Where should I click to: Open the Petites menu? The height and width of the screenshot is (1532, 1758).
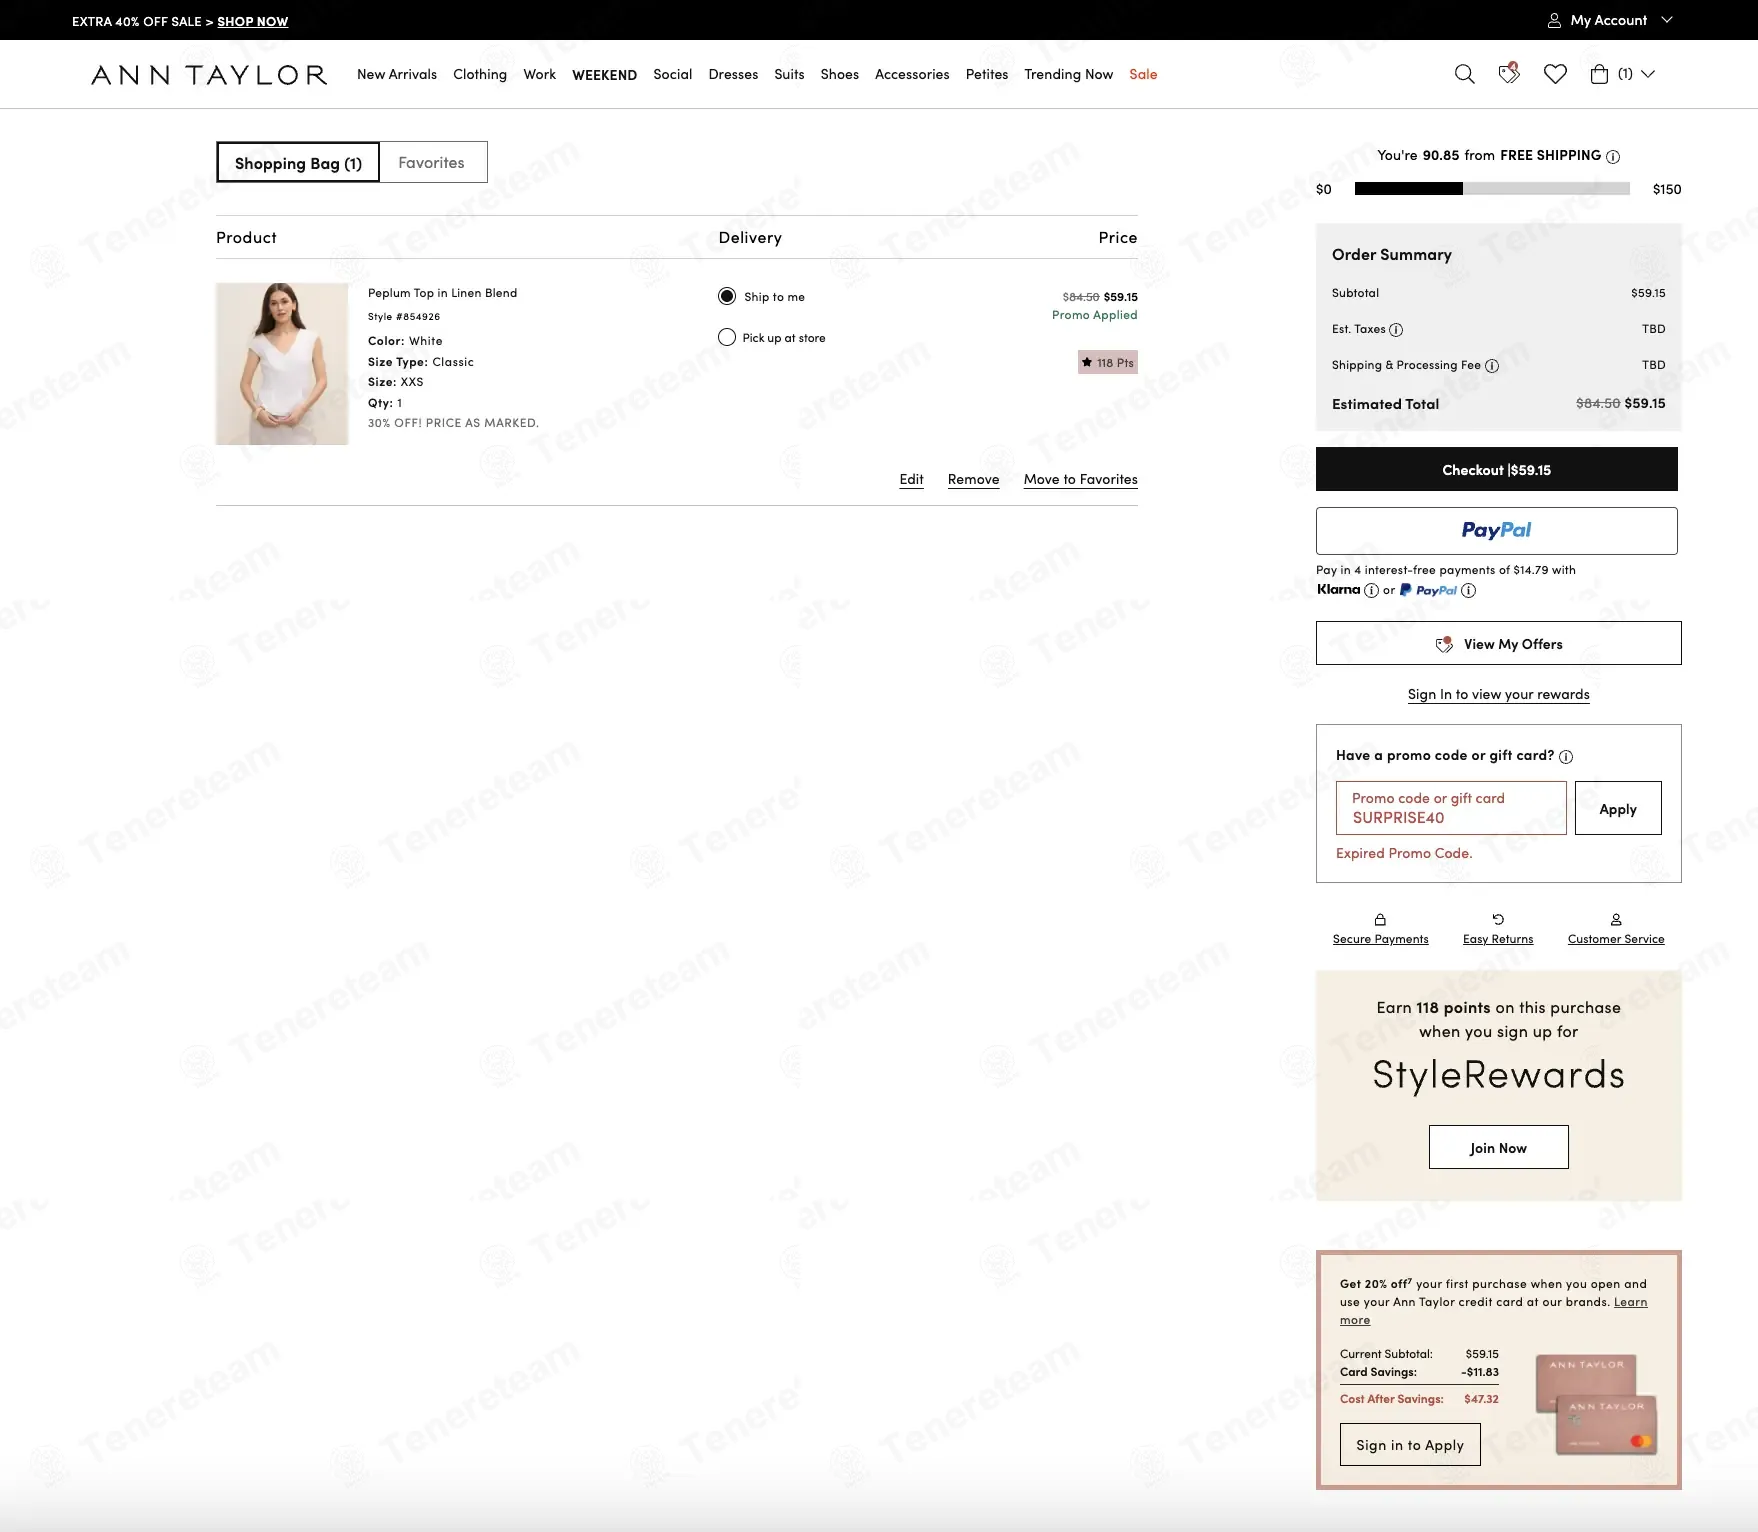pos(987,74)
